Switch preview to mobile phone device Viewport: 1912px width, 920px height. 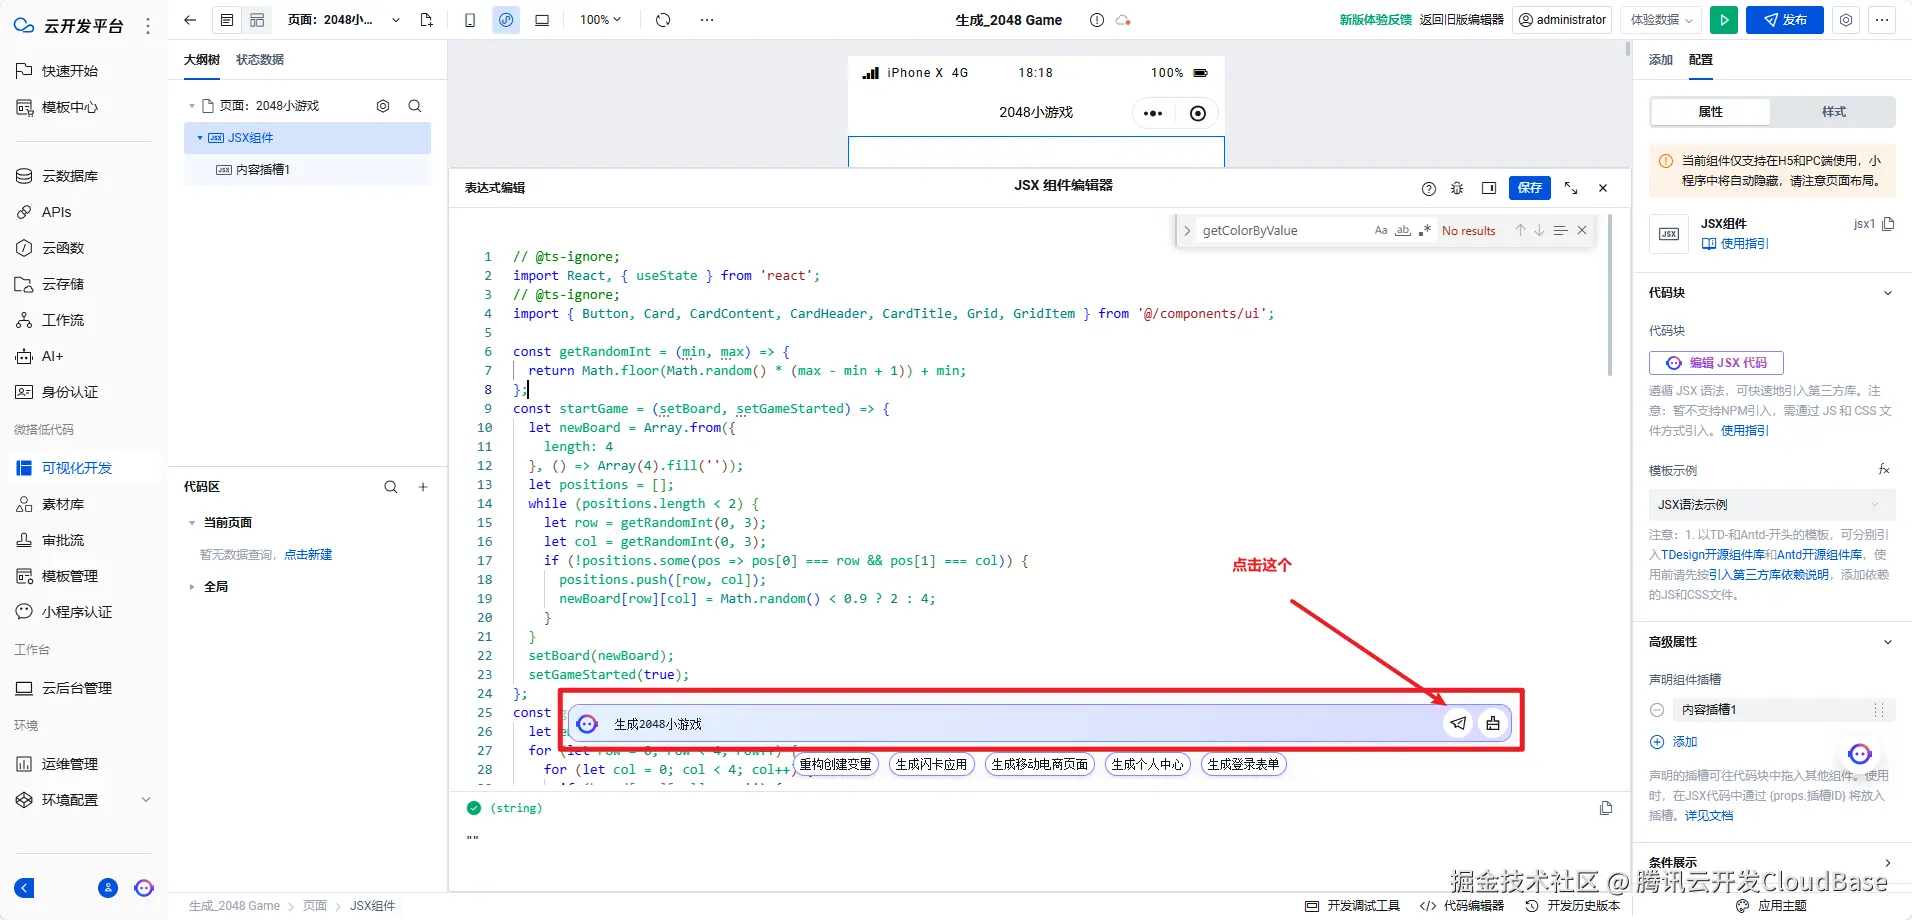click(x=470, y=20)
